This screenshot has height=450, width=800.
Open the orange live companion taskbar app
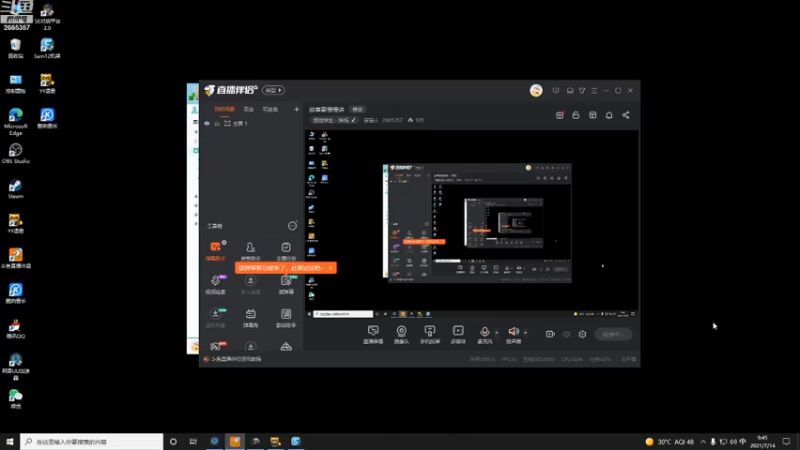coord(235,442)
